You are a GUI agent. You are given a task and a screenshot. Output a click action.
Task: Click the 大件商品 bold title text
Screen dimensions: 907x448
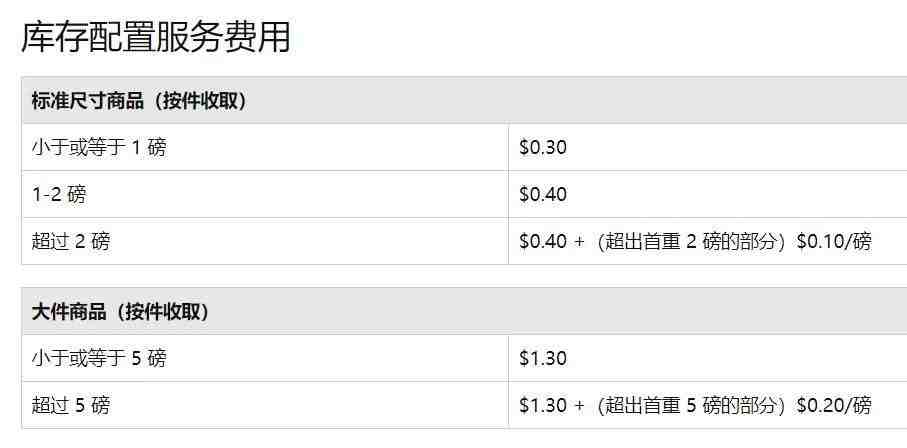tap(69, 312)
